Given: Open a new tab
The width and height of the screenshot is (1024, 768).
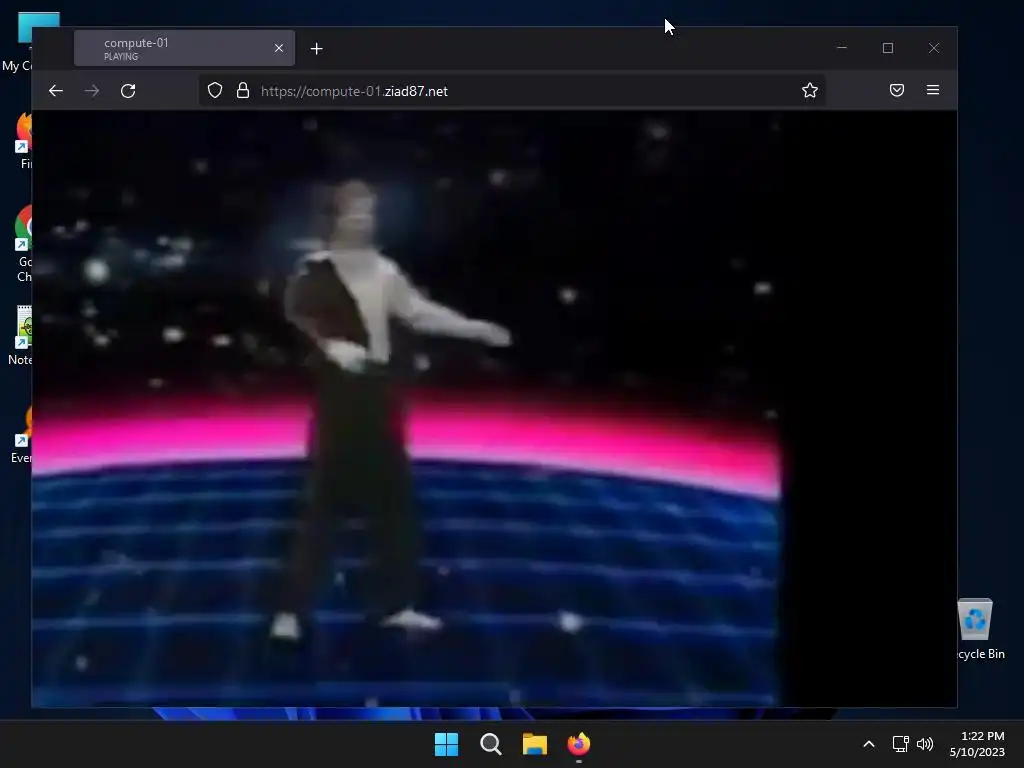Looking at the screenshot, I should [x=317, y=49].
